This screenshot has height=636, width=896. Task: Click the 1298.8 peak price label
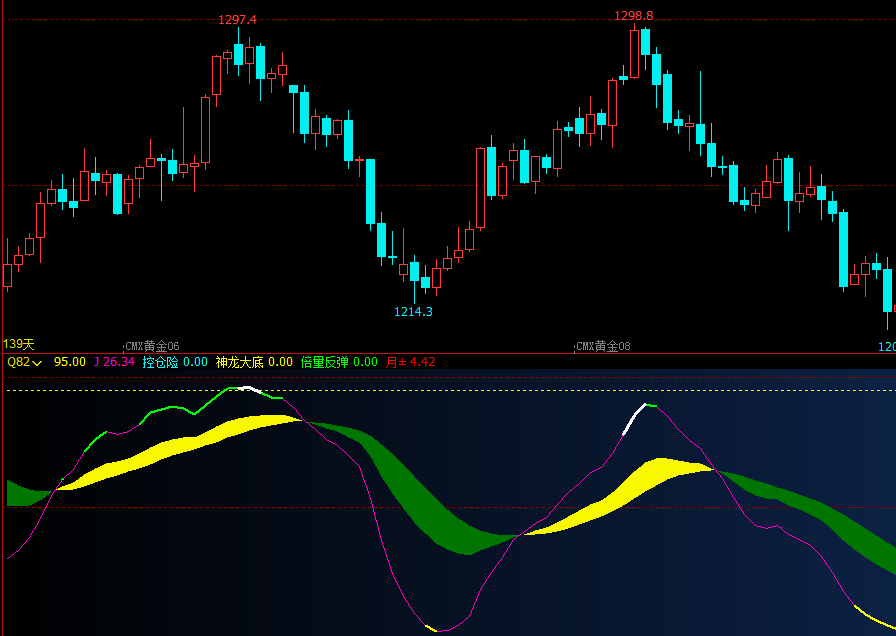634,16
